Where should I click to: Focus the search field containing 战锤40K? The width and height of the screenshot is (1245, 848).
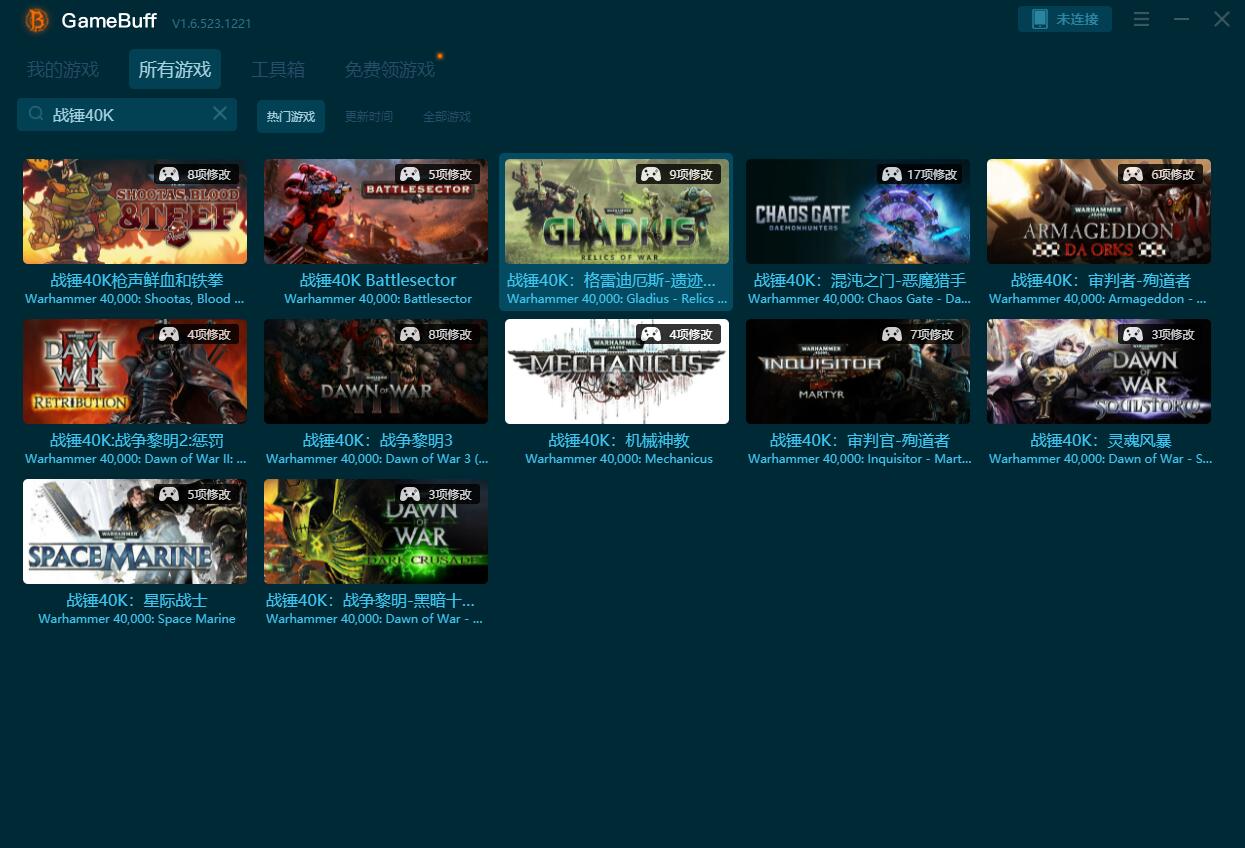coord(127,114)
